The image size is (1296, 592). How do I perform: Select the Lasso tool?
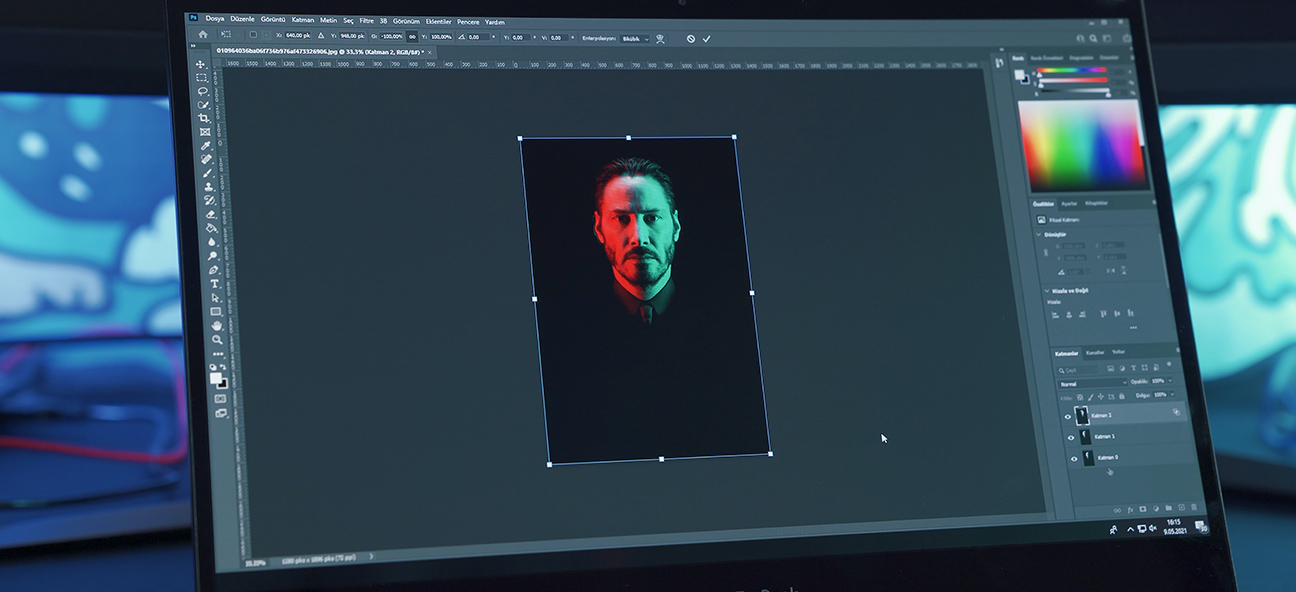coord(203,91)
